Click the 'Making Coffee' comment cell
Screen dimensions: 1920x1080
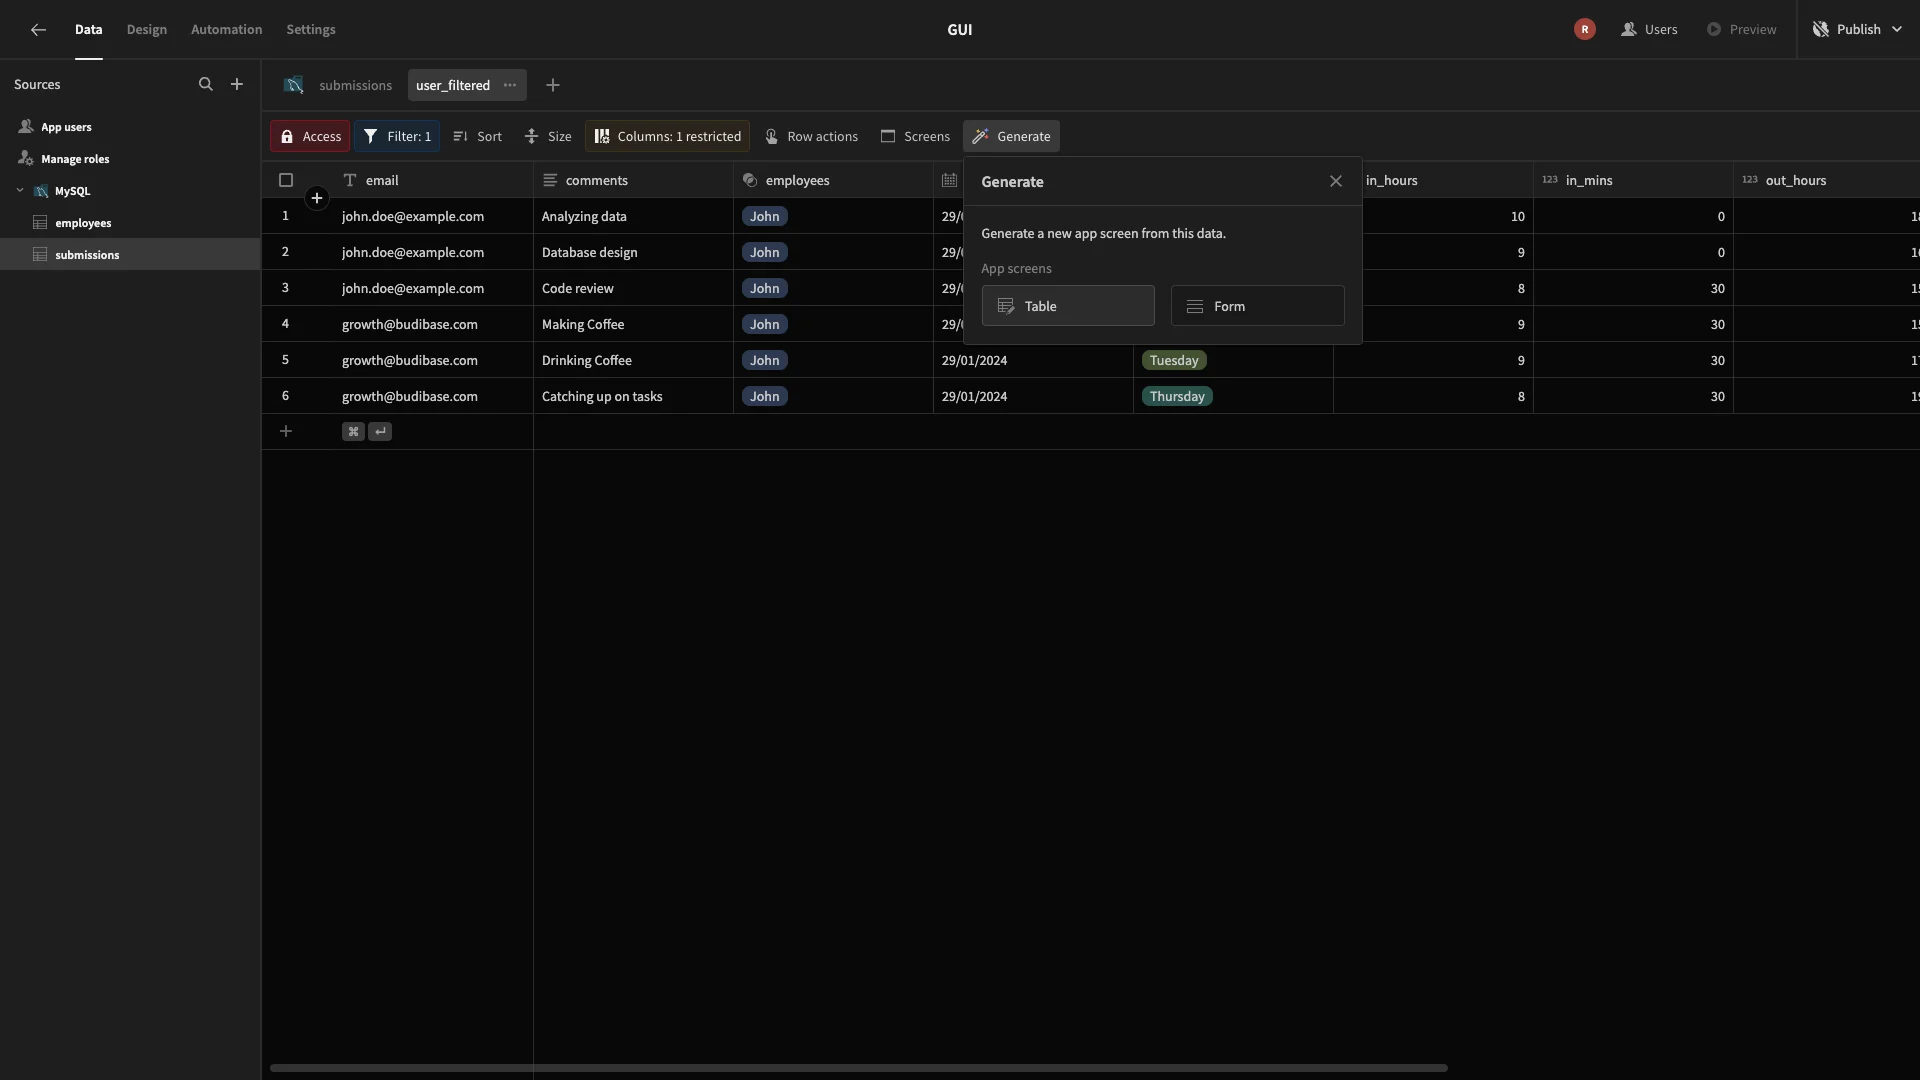pos(633,325)
